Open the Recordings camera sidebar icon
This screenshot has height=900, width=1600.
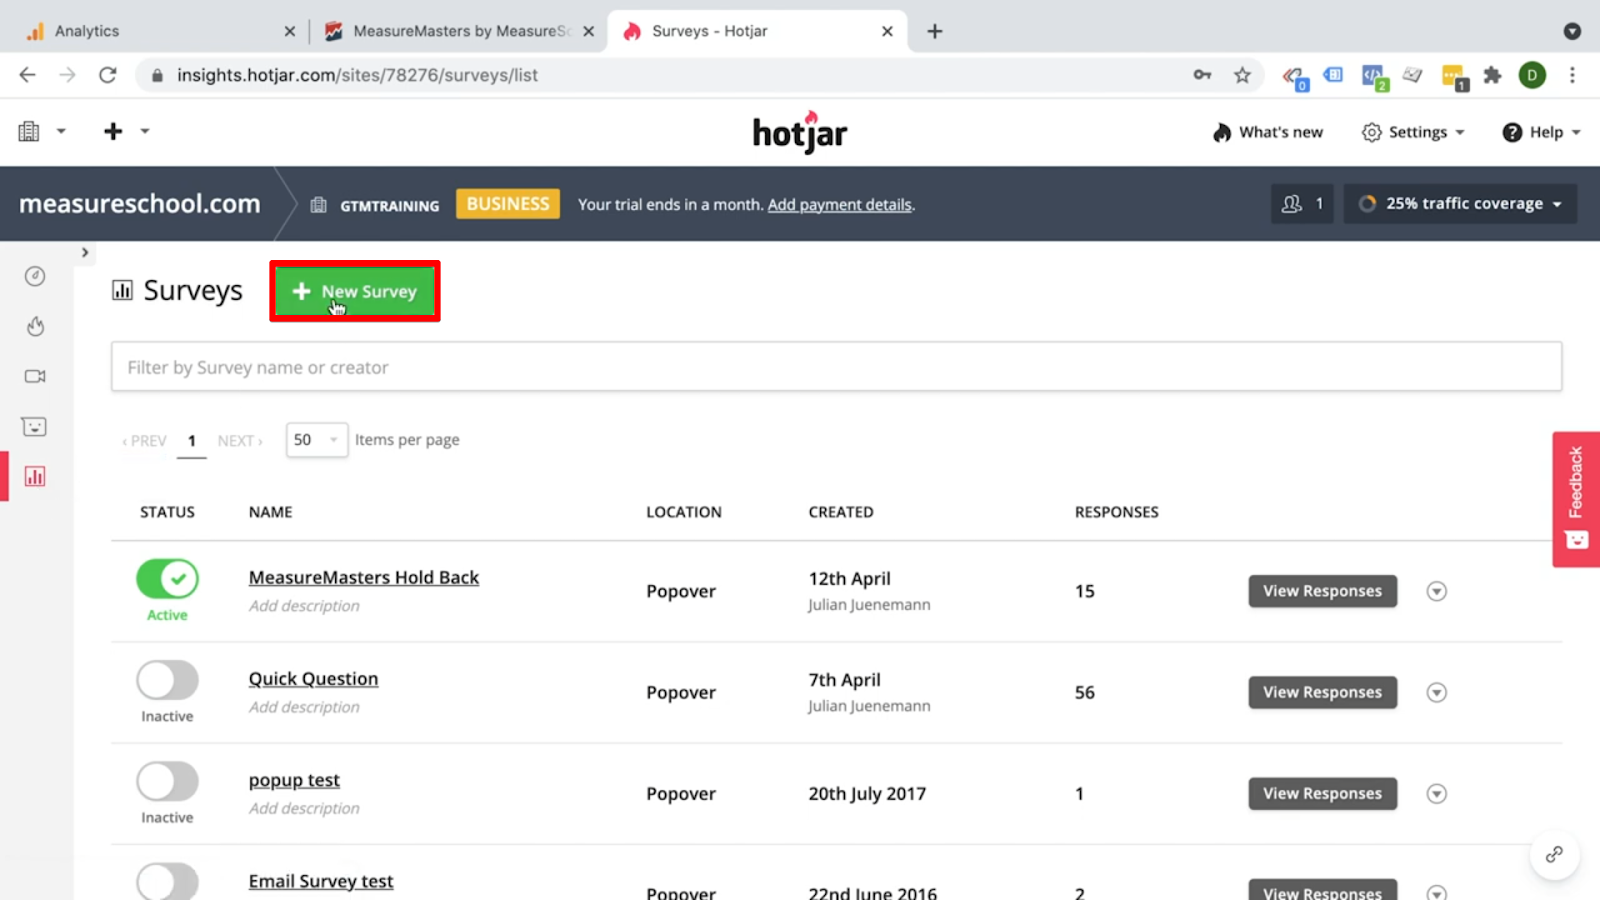click(x=35, y=376)
